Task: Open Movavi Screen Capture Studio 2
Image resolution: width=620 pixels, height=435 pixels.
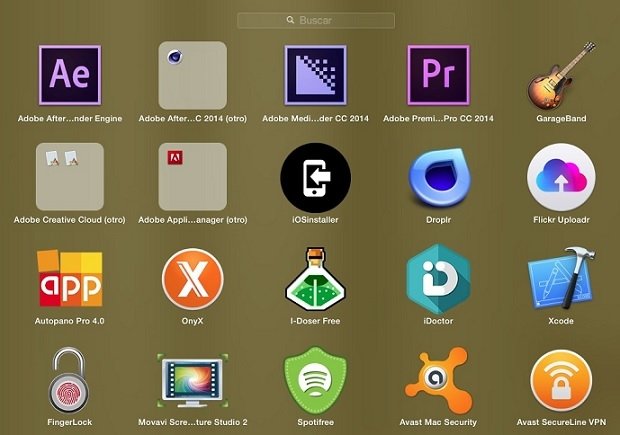Action: coord(193,380)
